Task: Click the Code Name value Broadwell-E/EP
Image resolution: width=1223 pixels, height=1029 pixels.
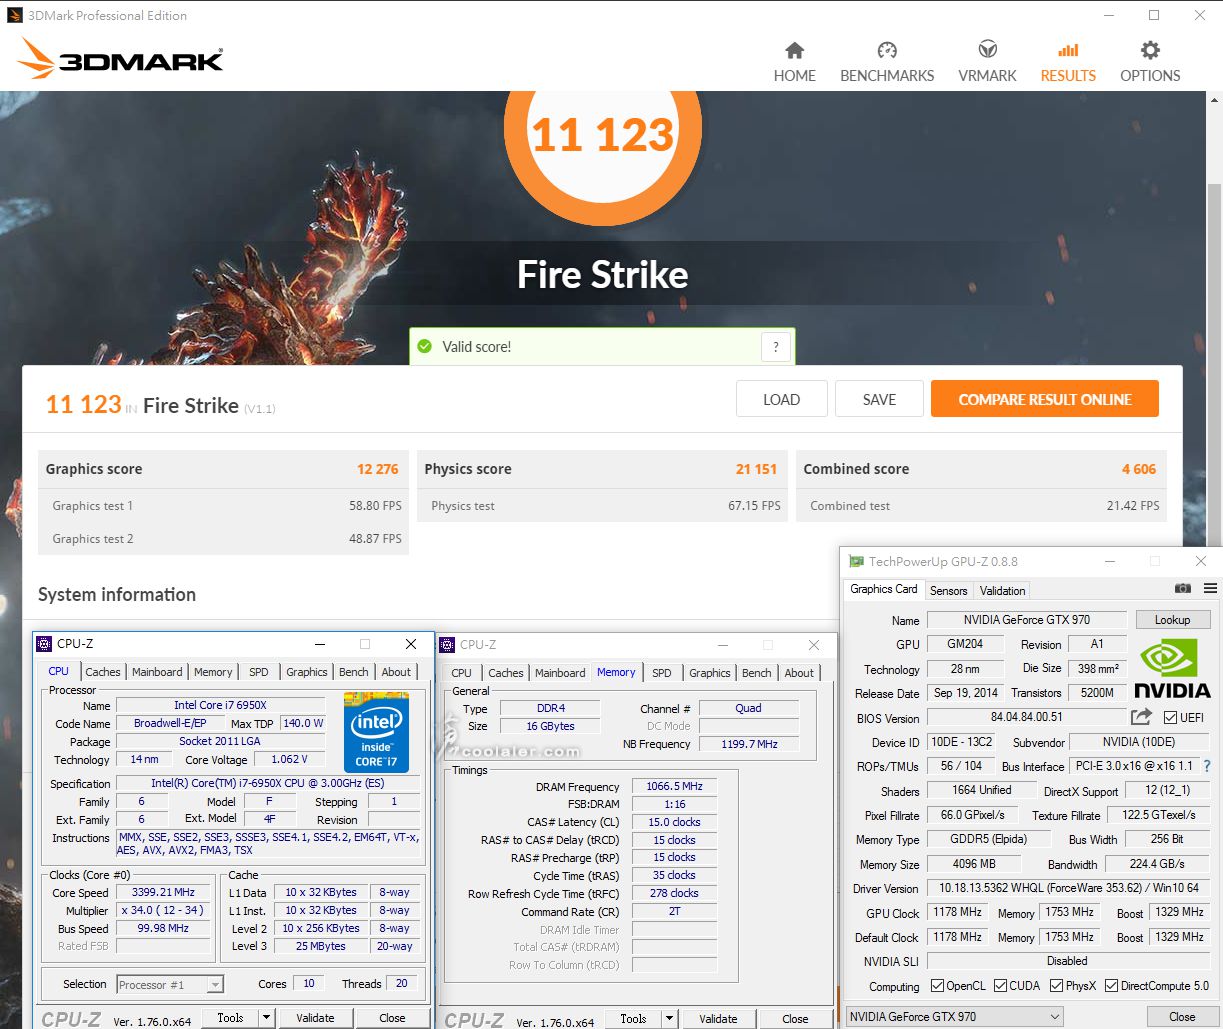Action: pos(171,723)
